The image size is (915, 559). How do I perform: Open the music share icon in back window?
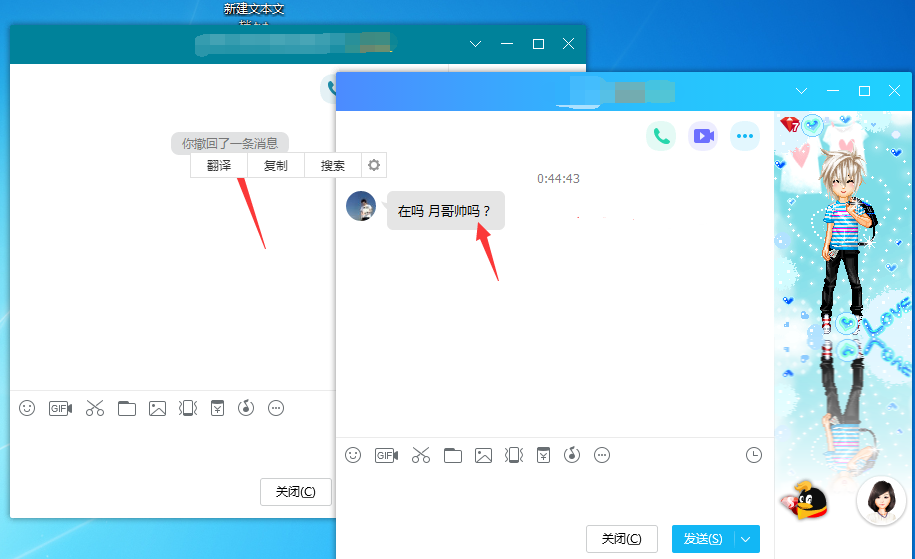tap(246, 408)
